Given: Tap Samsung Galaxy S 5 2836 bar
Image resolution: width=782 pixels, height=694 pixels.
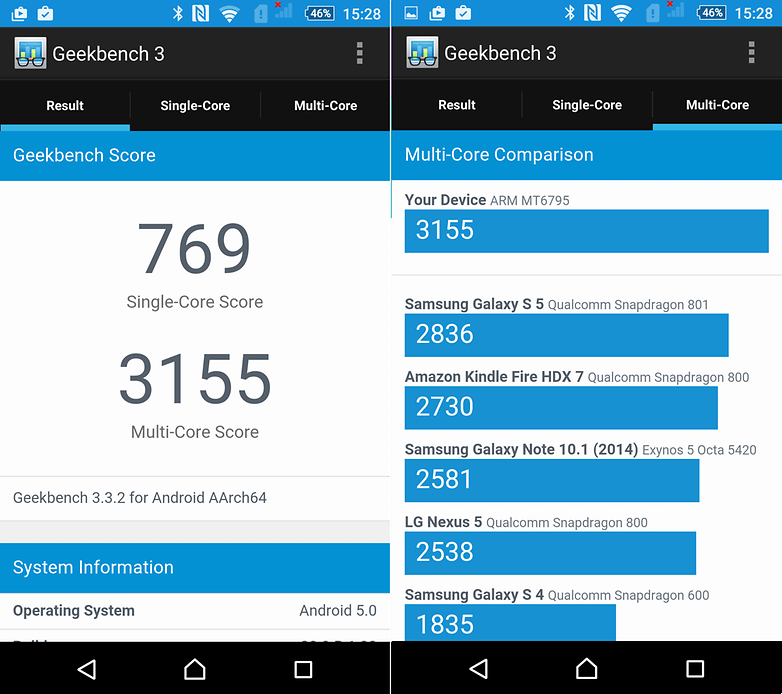Looking at the screenshot, I should tap(567, 335).
